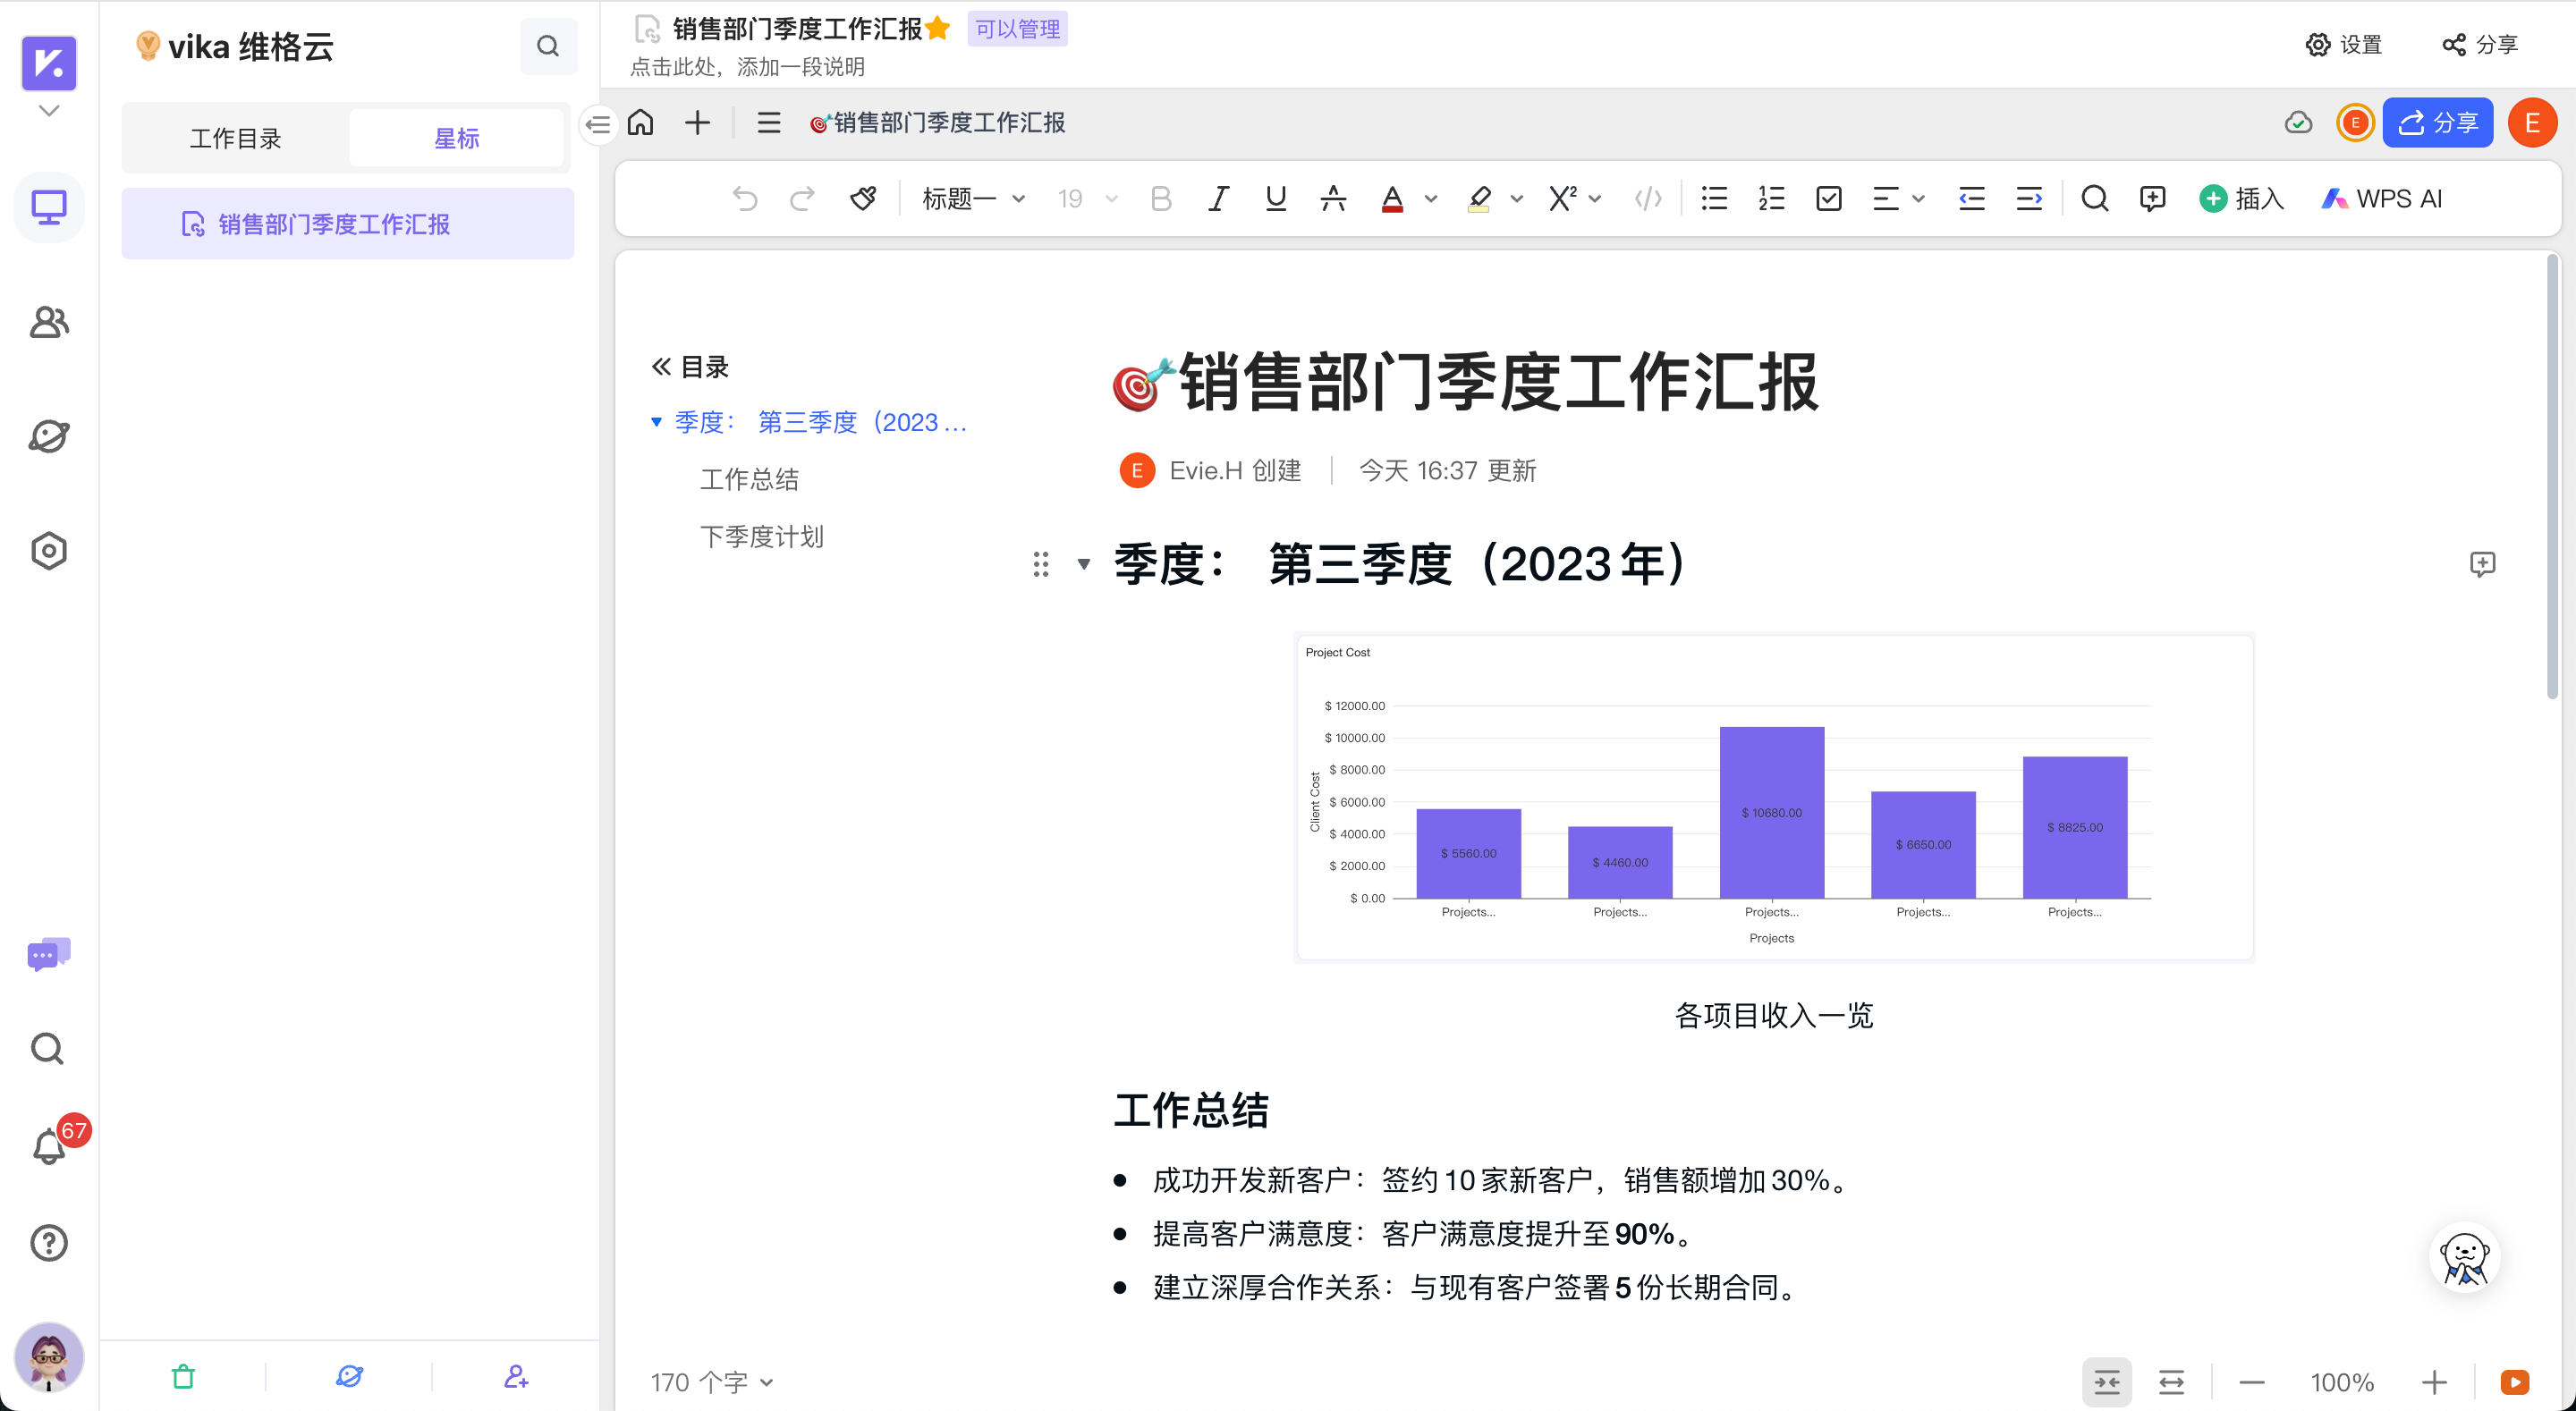Insert a bulleted list
Image resolution: width=2576 pixels, height=1411 pixels.
[x=1713, y=198]
